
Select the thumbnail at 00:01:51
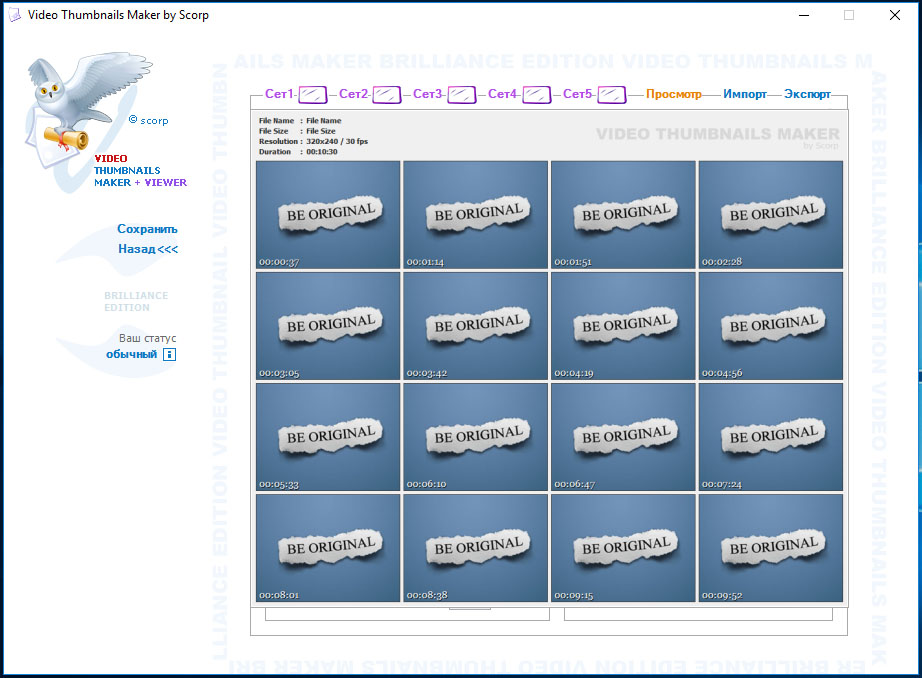click(x=623, y=215)
